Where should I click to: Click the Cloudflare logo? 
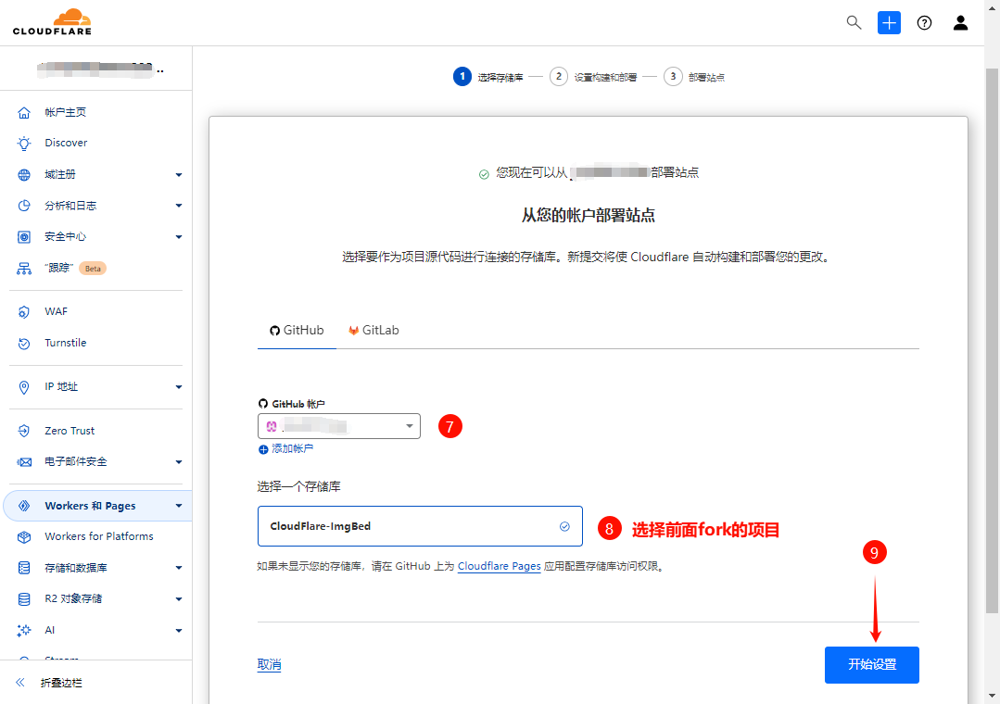point(52,22)
